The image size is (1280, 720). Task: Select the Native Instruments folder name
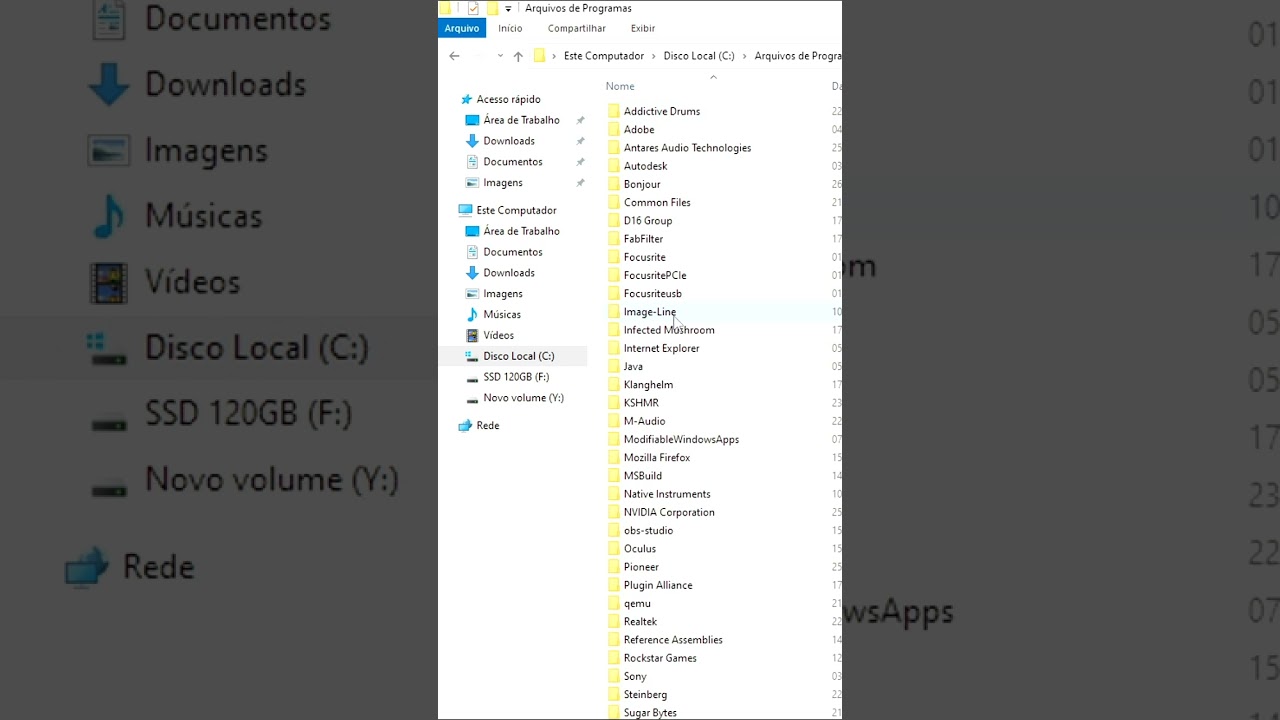point(667,494)
